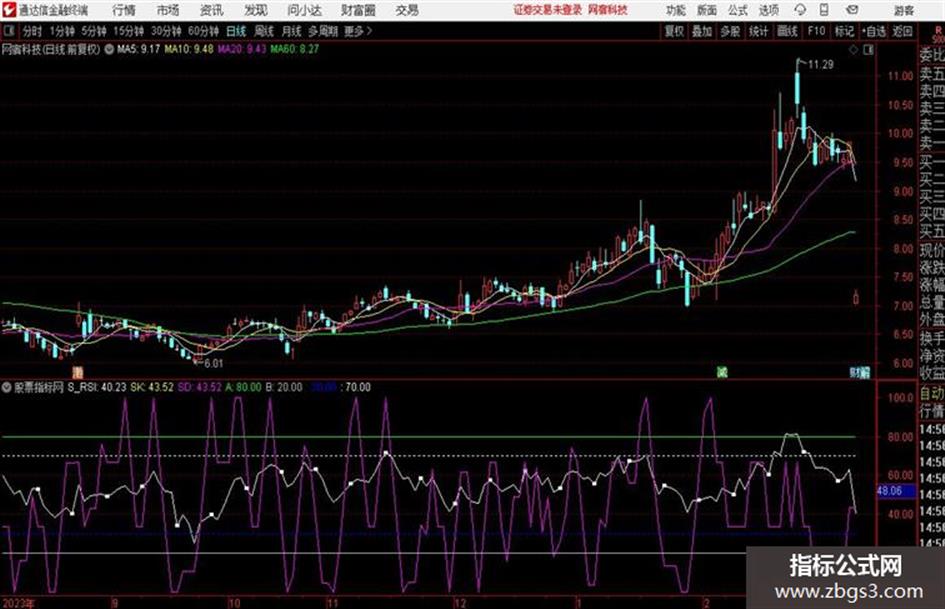Viewport: 945px width, 609px height.
Task: Switch to the 15分钟 period tab
Action: tap(128, 31)
